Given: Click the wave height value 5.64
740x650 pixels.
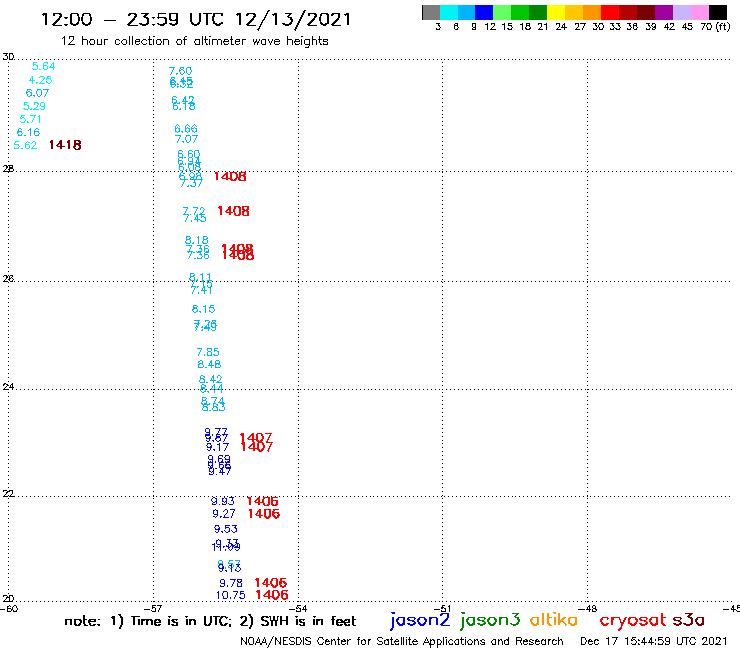Looking at the screenshot, I should pyautogui.click(x=43, y=67).
